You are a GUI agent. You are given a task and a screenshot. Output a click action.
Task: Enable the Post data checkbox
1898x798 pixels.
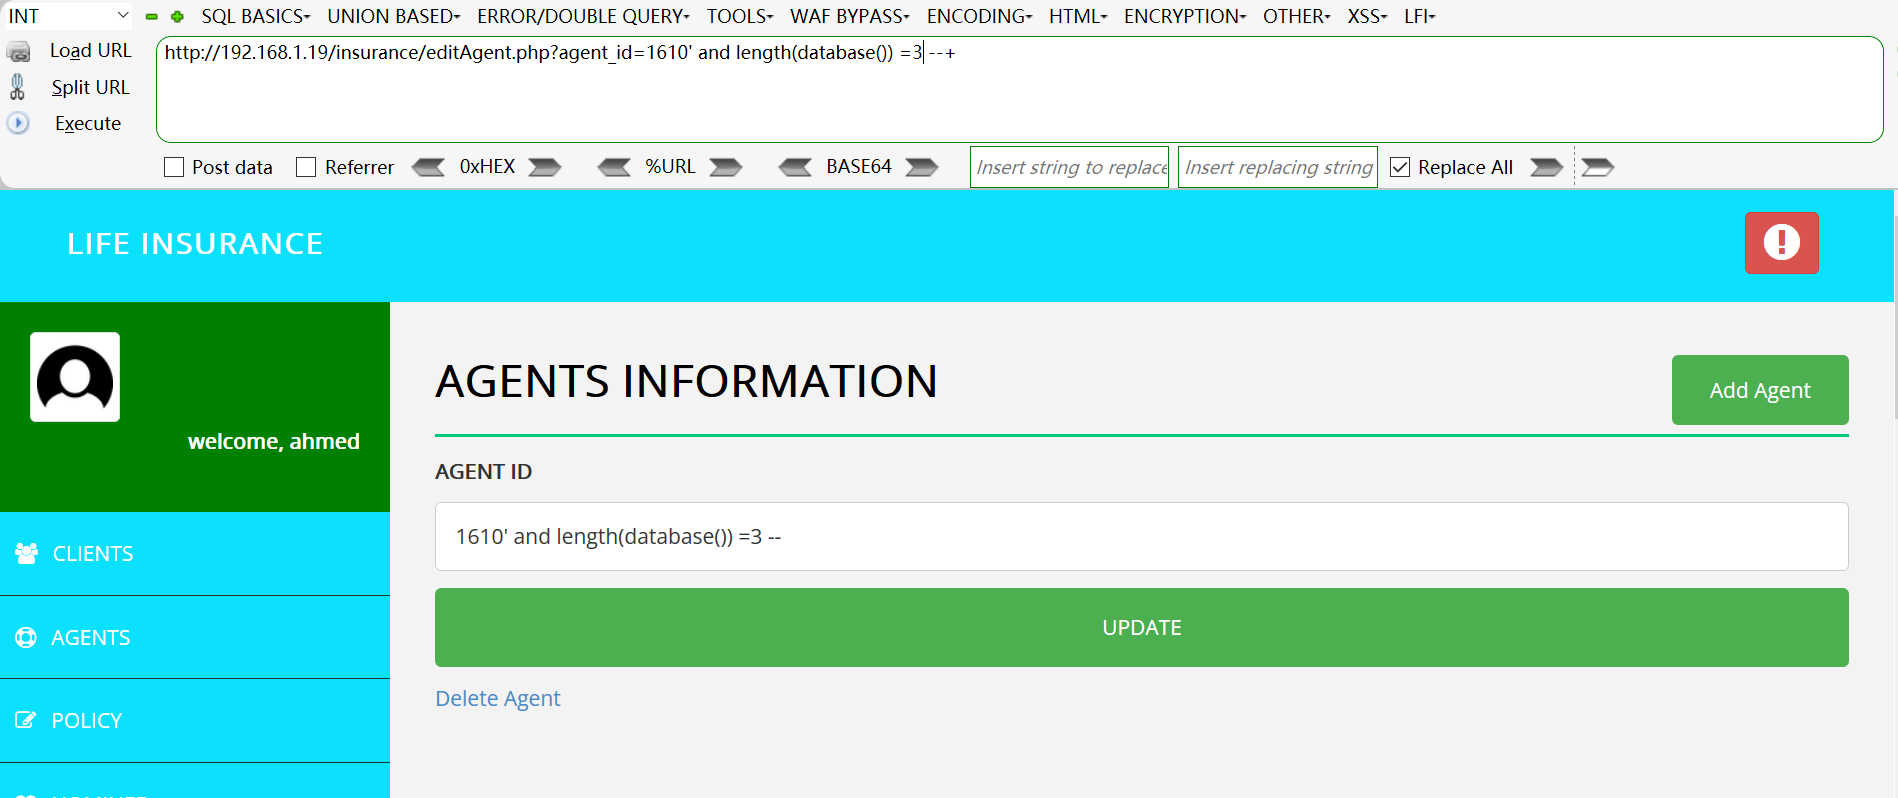tap(174, 167)
